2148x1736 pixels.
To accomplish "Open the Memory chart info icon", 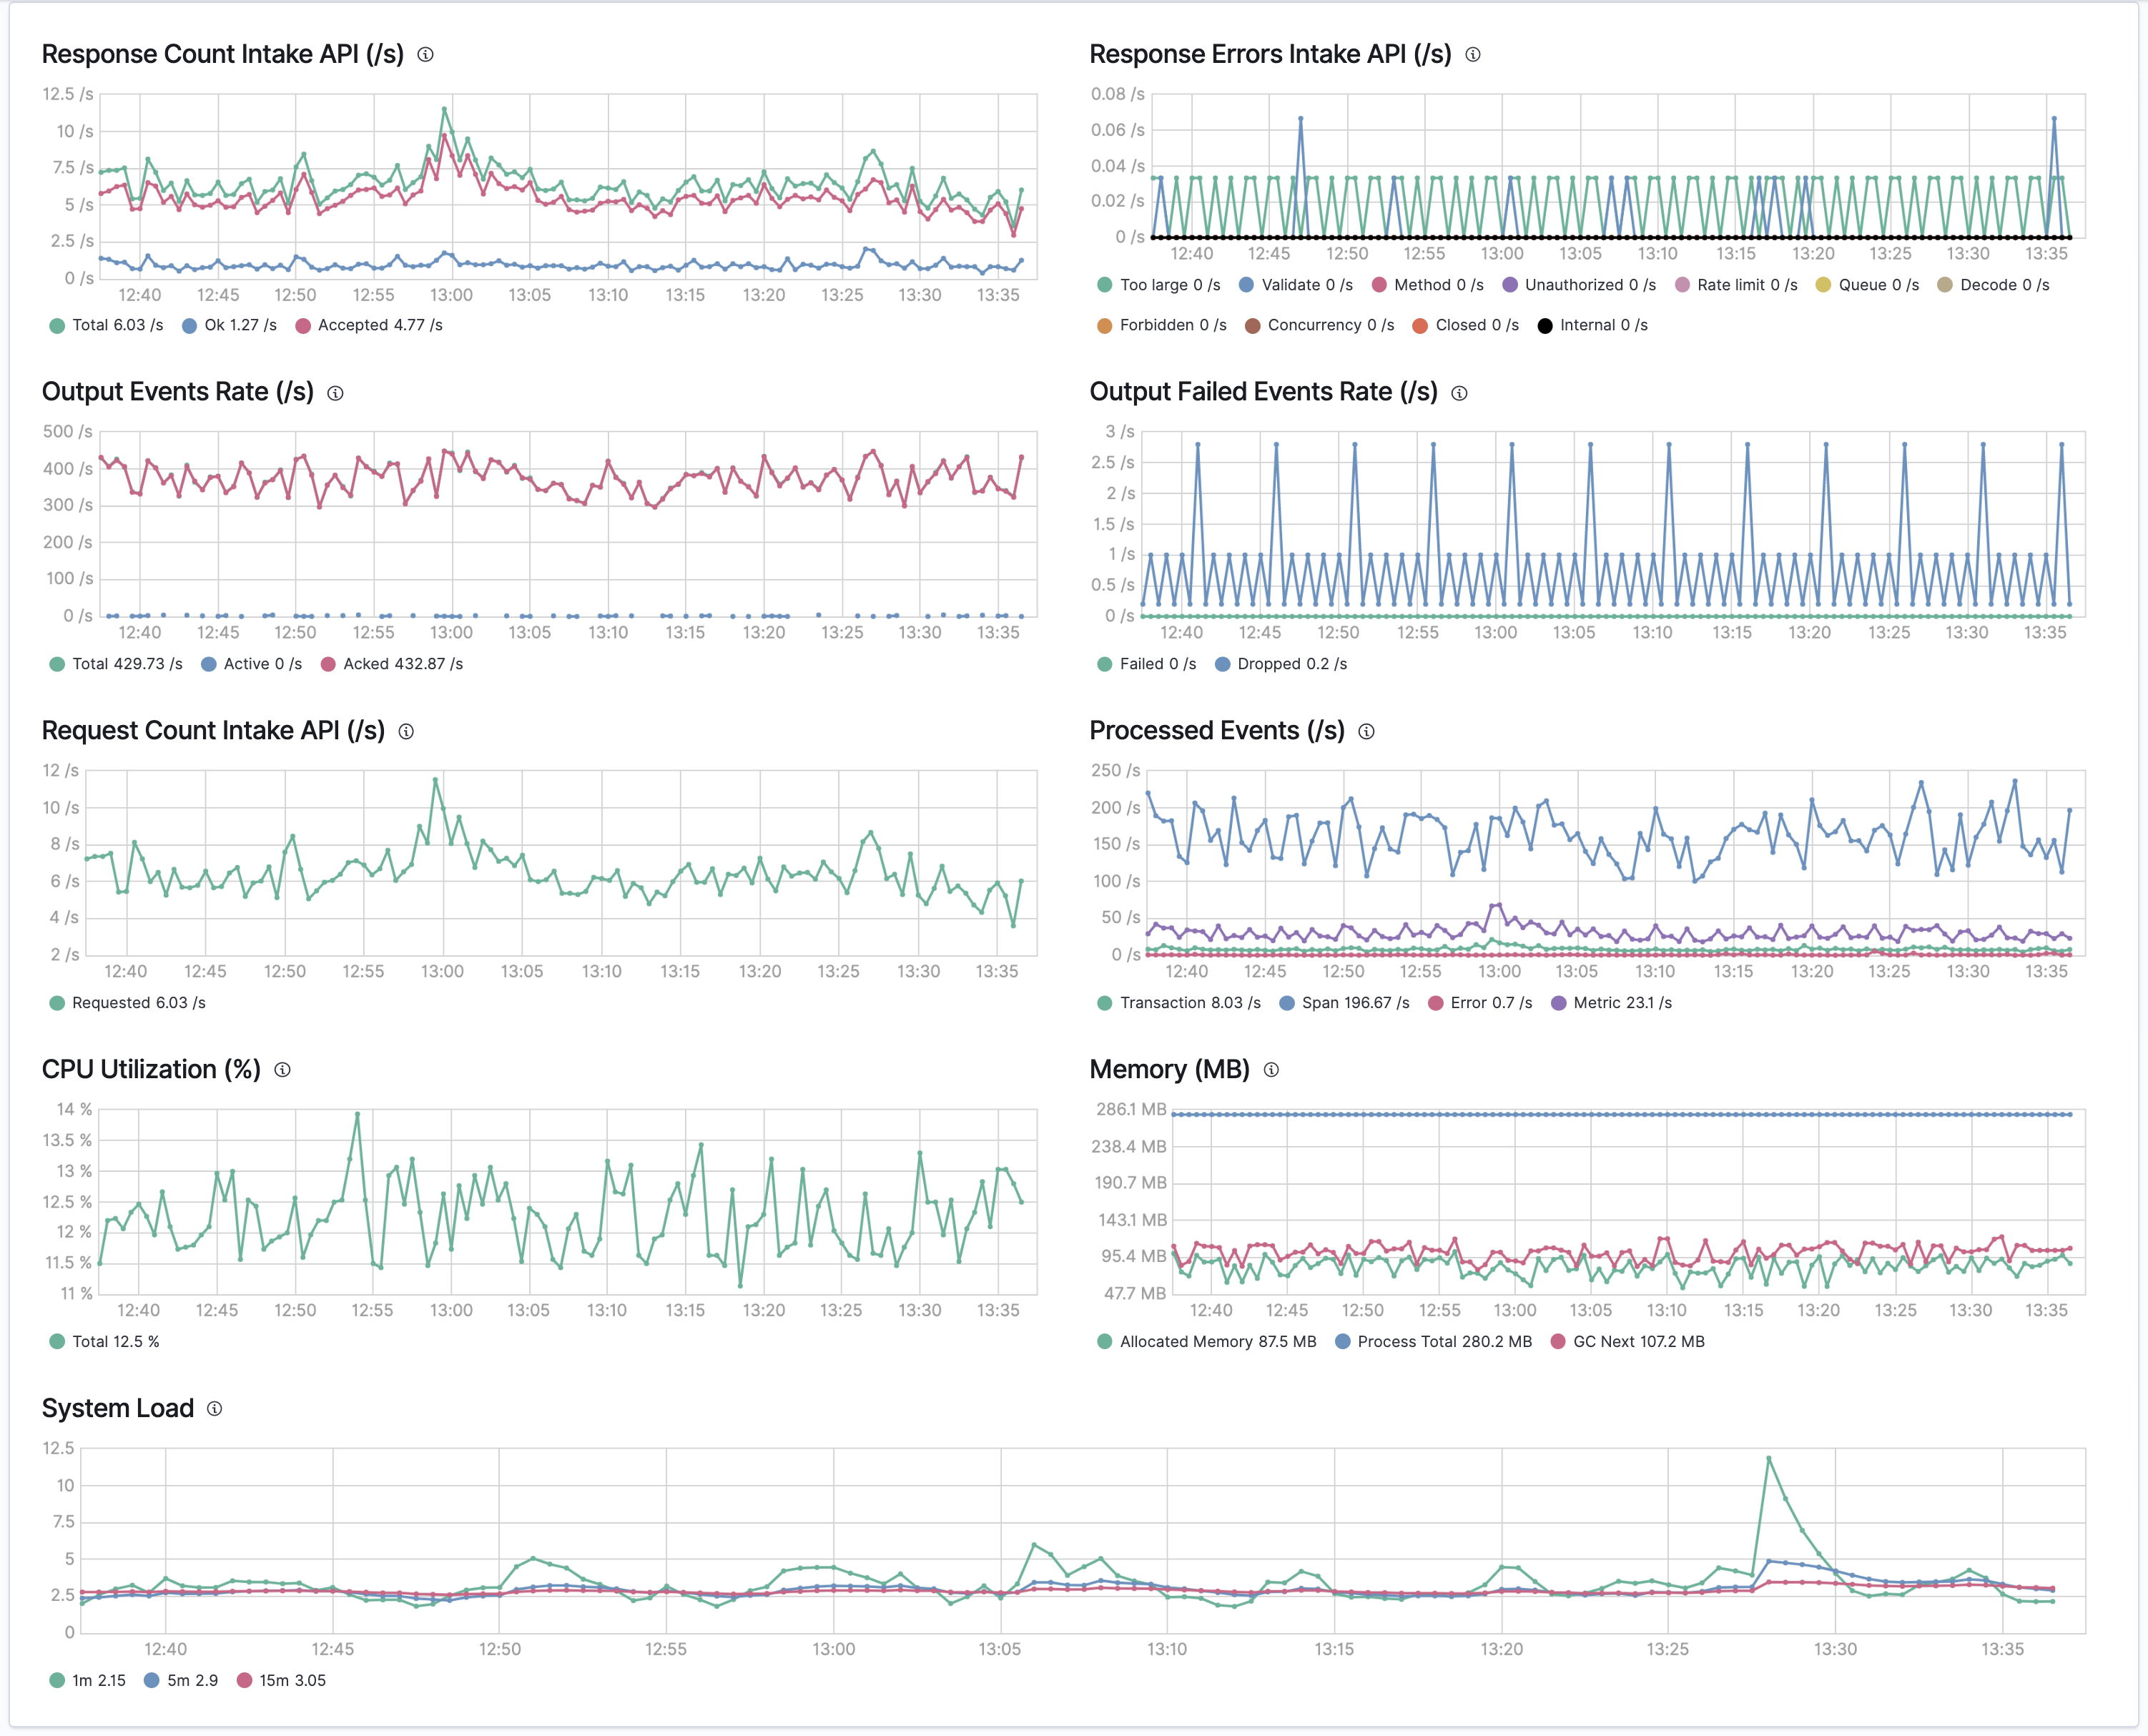I will click(x=1271, y=1070).
